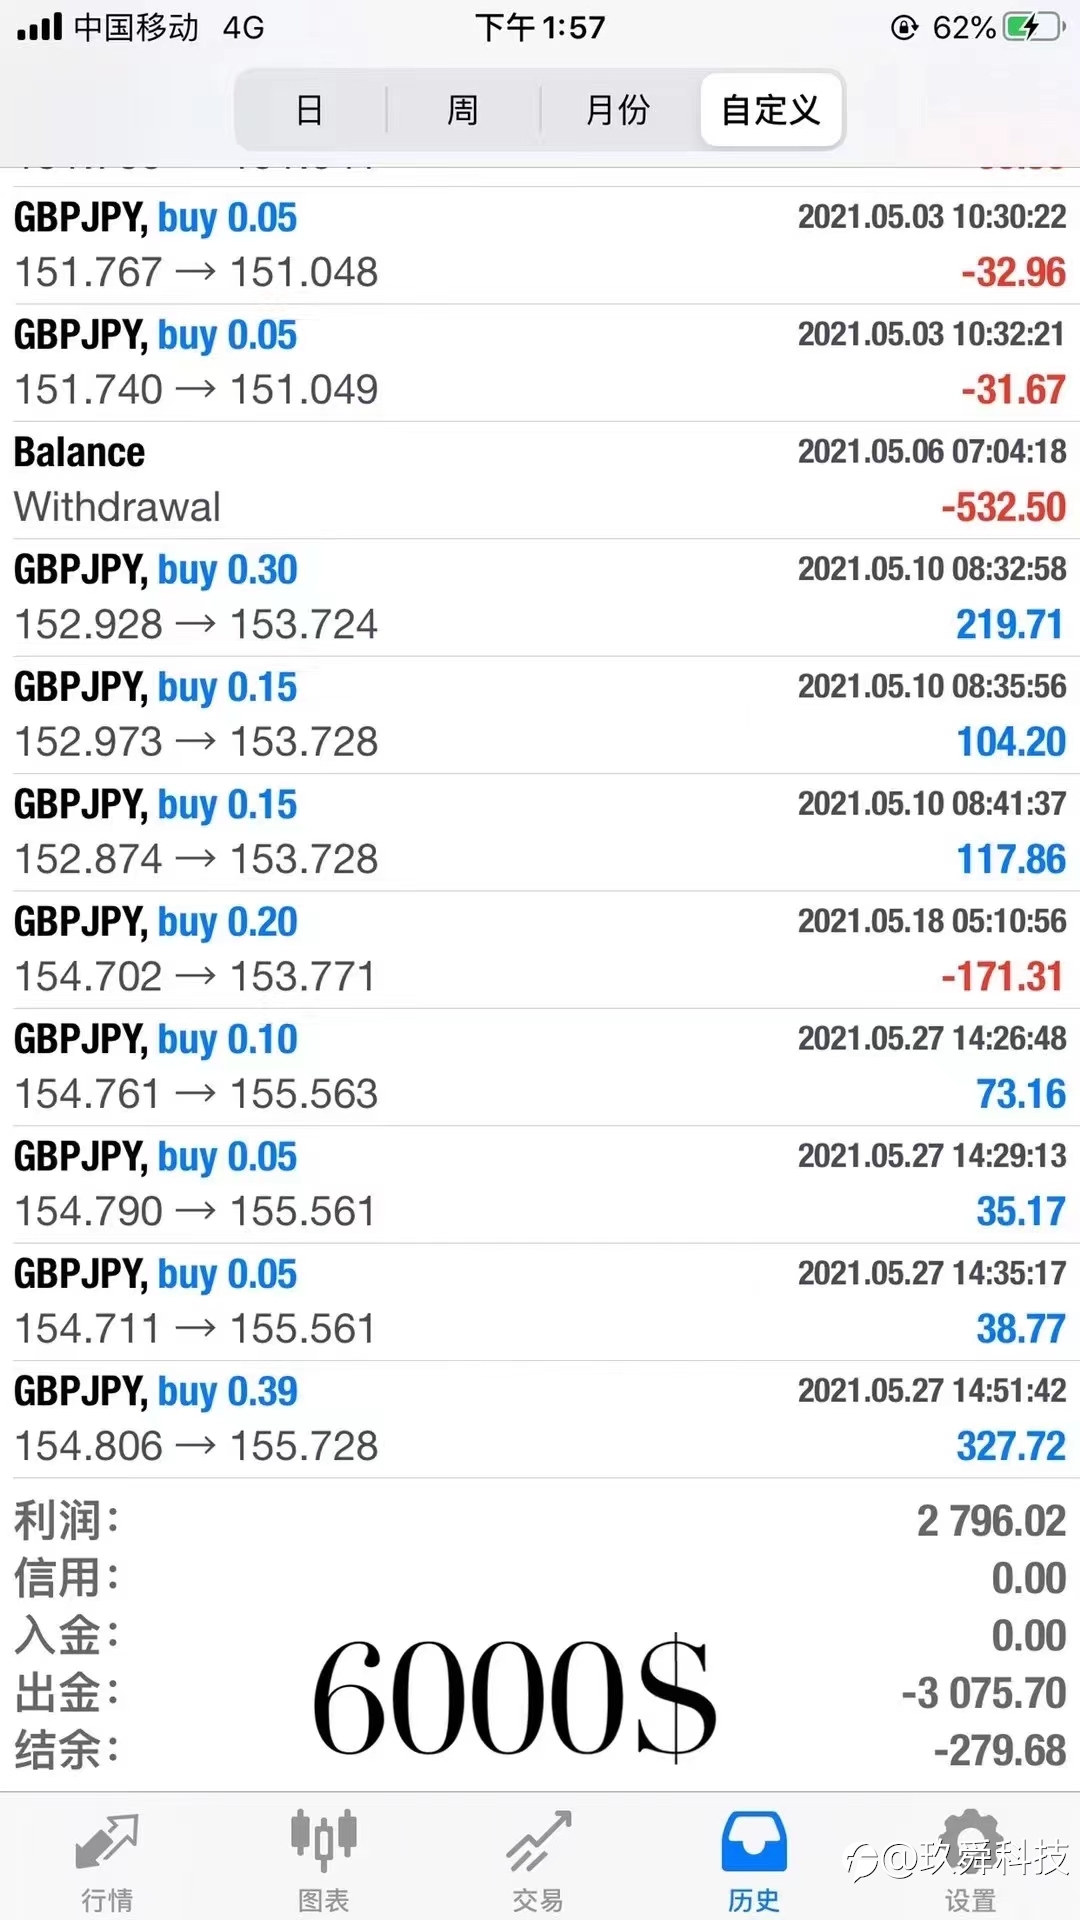The height and width of the screenshot is (1920, 1080).
Task: Select the 自定义 custom period tab
Action: [771, 109]
